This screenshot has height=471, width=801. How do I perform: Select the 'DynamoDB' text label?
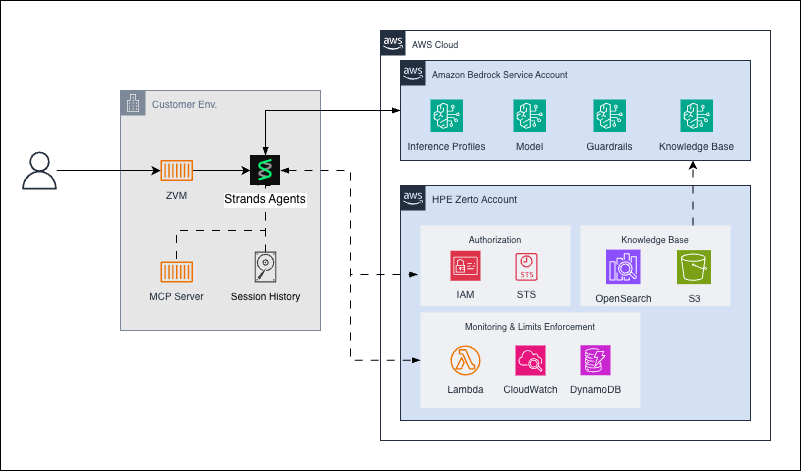click(596, 389)
